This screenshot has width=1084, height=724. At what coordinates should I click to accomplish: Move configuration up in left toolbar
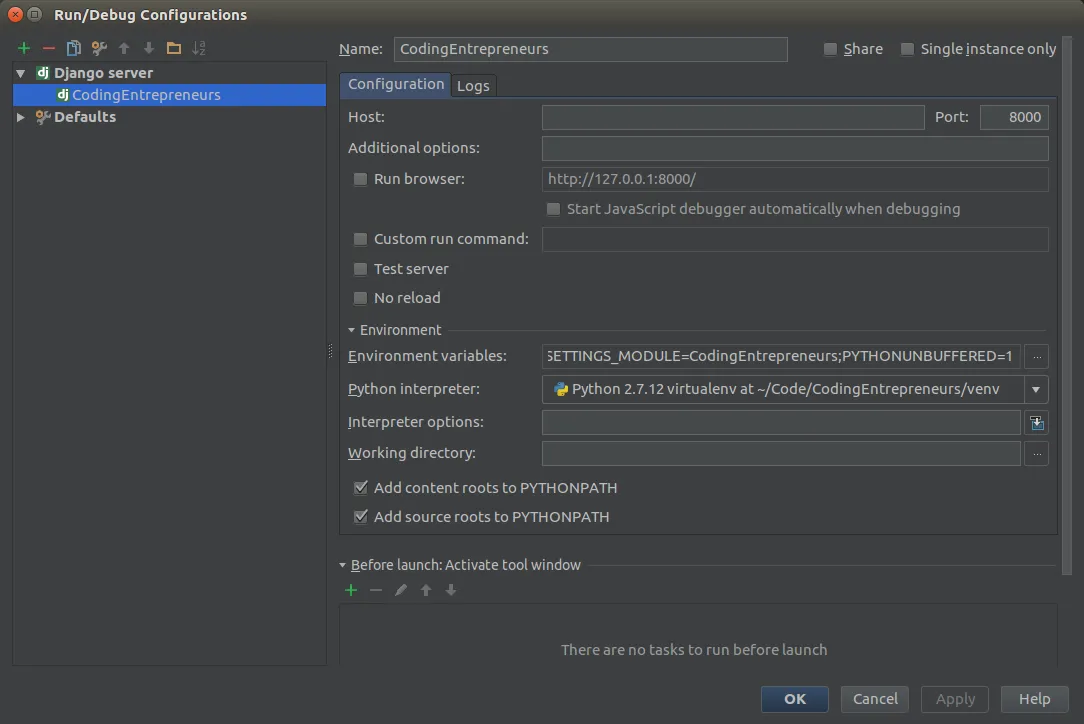124,48
